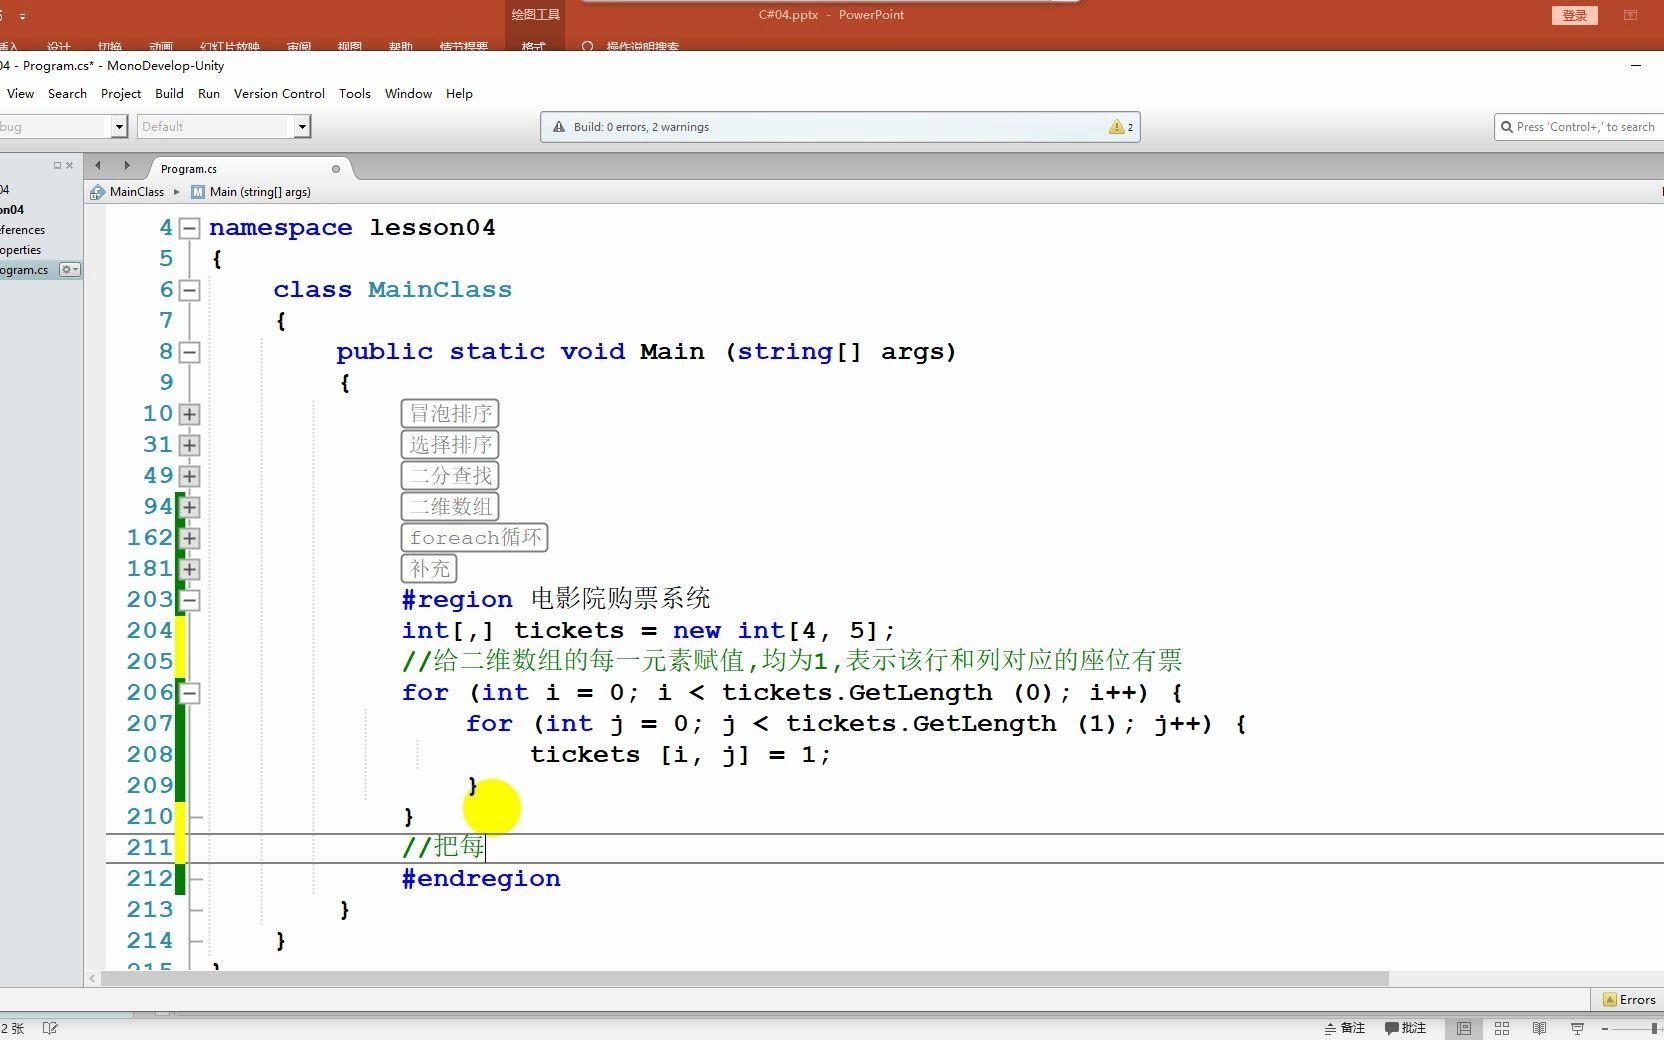Open the Window menu
The width and height of the screenshot is (1664, 1040).
point(408,93)
